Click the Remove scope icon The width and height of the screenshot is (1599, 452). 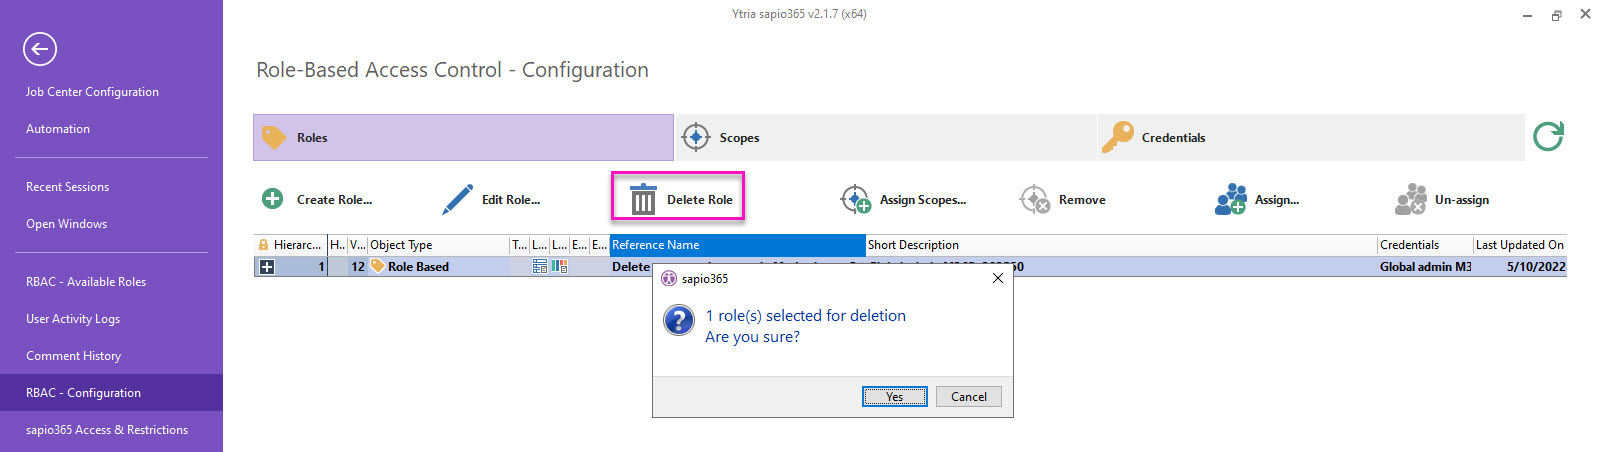(1034, 199)
